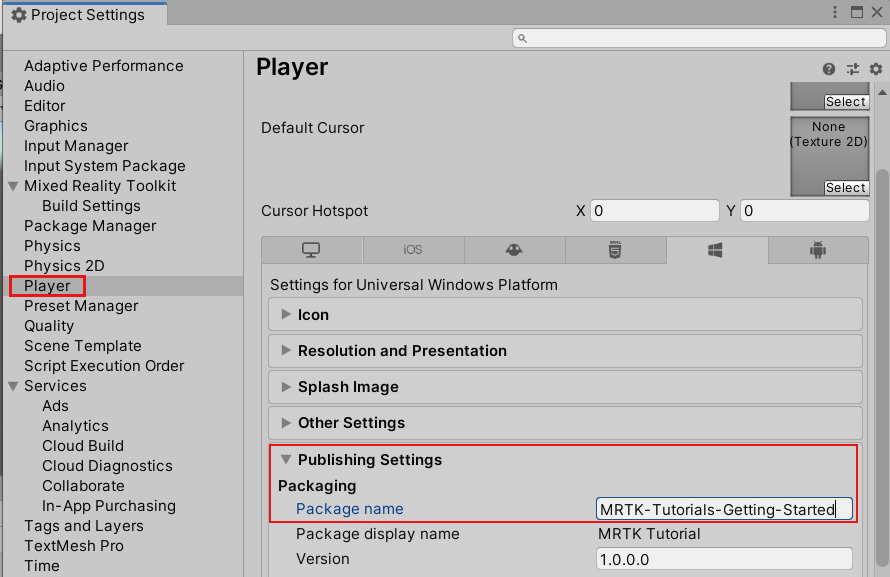Click the settings gear in Player header
This screenshot has height=577, width=890.
pyautogui.click(x=875, y=69)
